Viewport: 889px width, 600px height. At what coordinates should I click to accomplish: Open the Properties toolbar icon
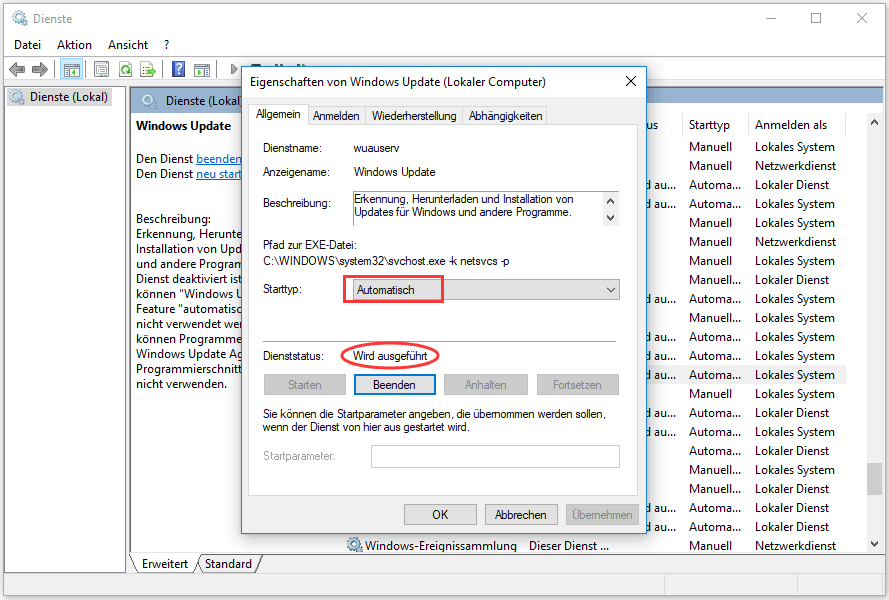point(101,70)
